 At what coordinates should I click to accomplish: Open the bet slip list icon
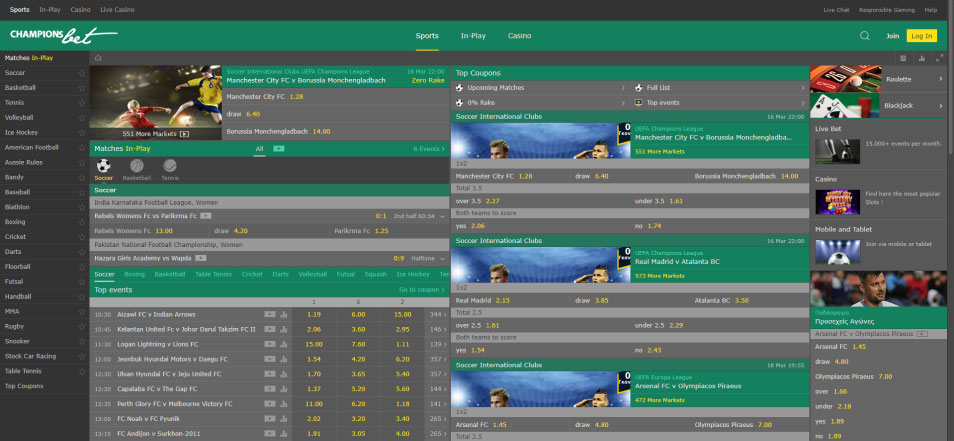point(903,58)
